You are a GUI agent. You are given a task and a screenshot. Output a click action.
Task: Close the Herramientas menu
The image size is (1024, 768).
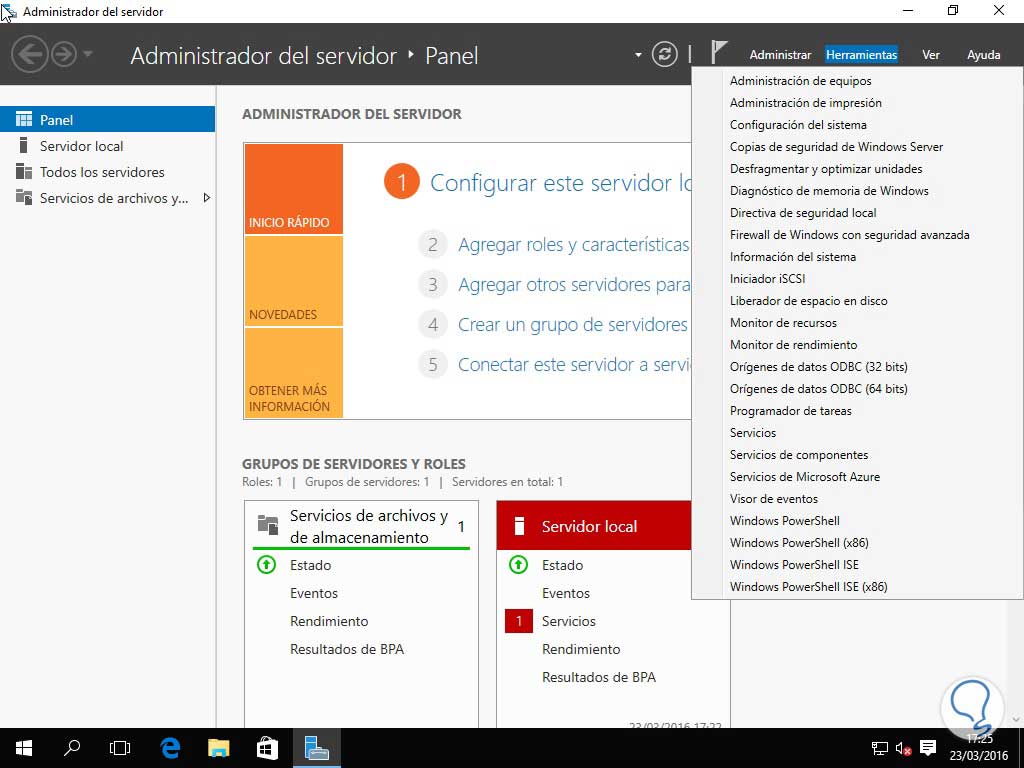(861, 55)
